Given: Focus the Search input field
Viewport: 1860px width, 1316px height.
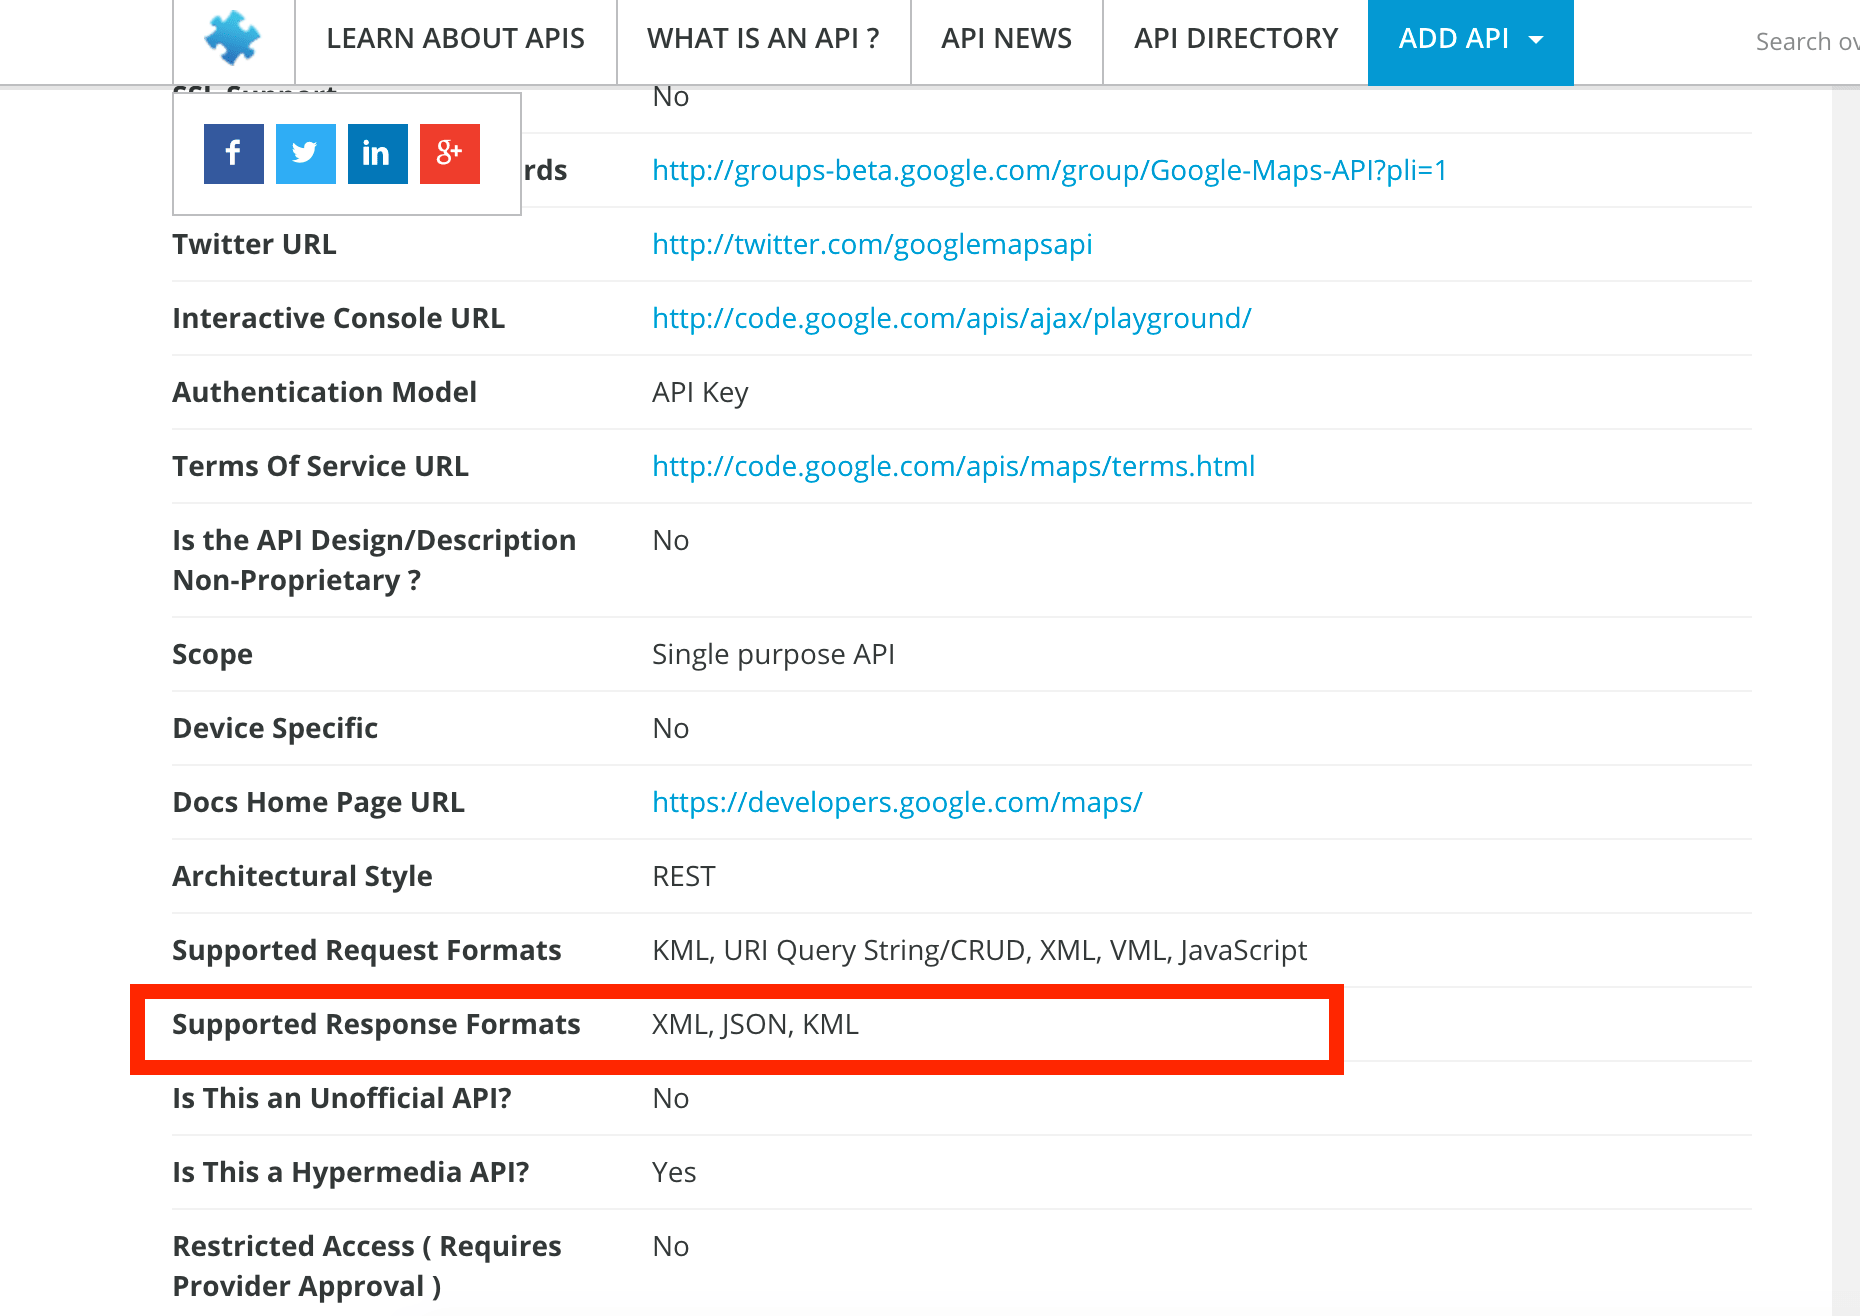Looking at the screenshot, I should coord(1807,42).
